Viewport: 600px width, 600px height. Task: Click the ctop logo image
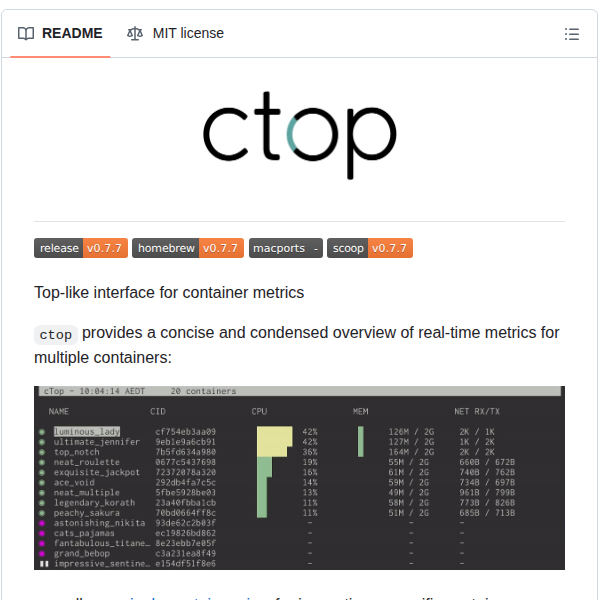pyautogui.click(x=300, y=135)
